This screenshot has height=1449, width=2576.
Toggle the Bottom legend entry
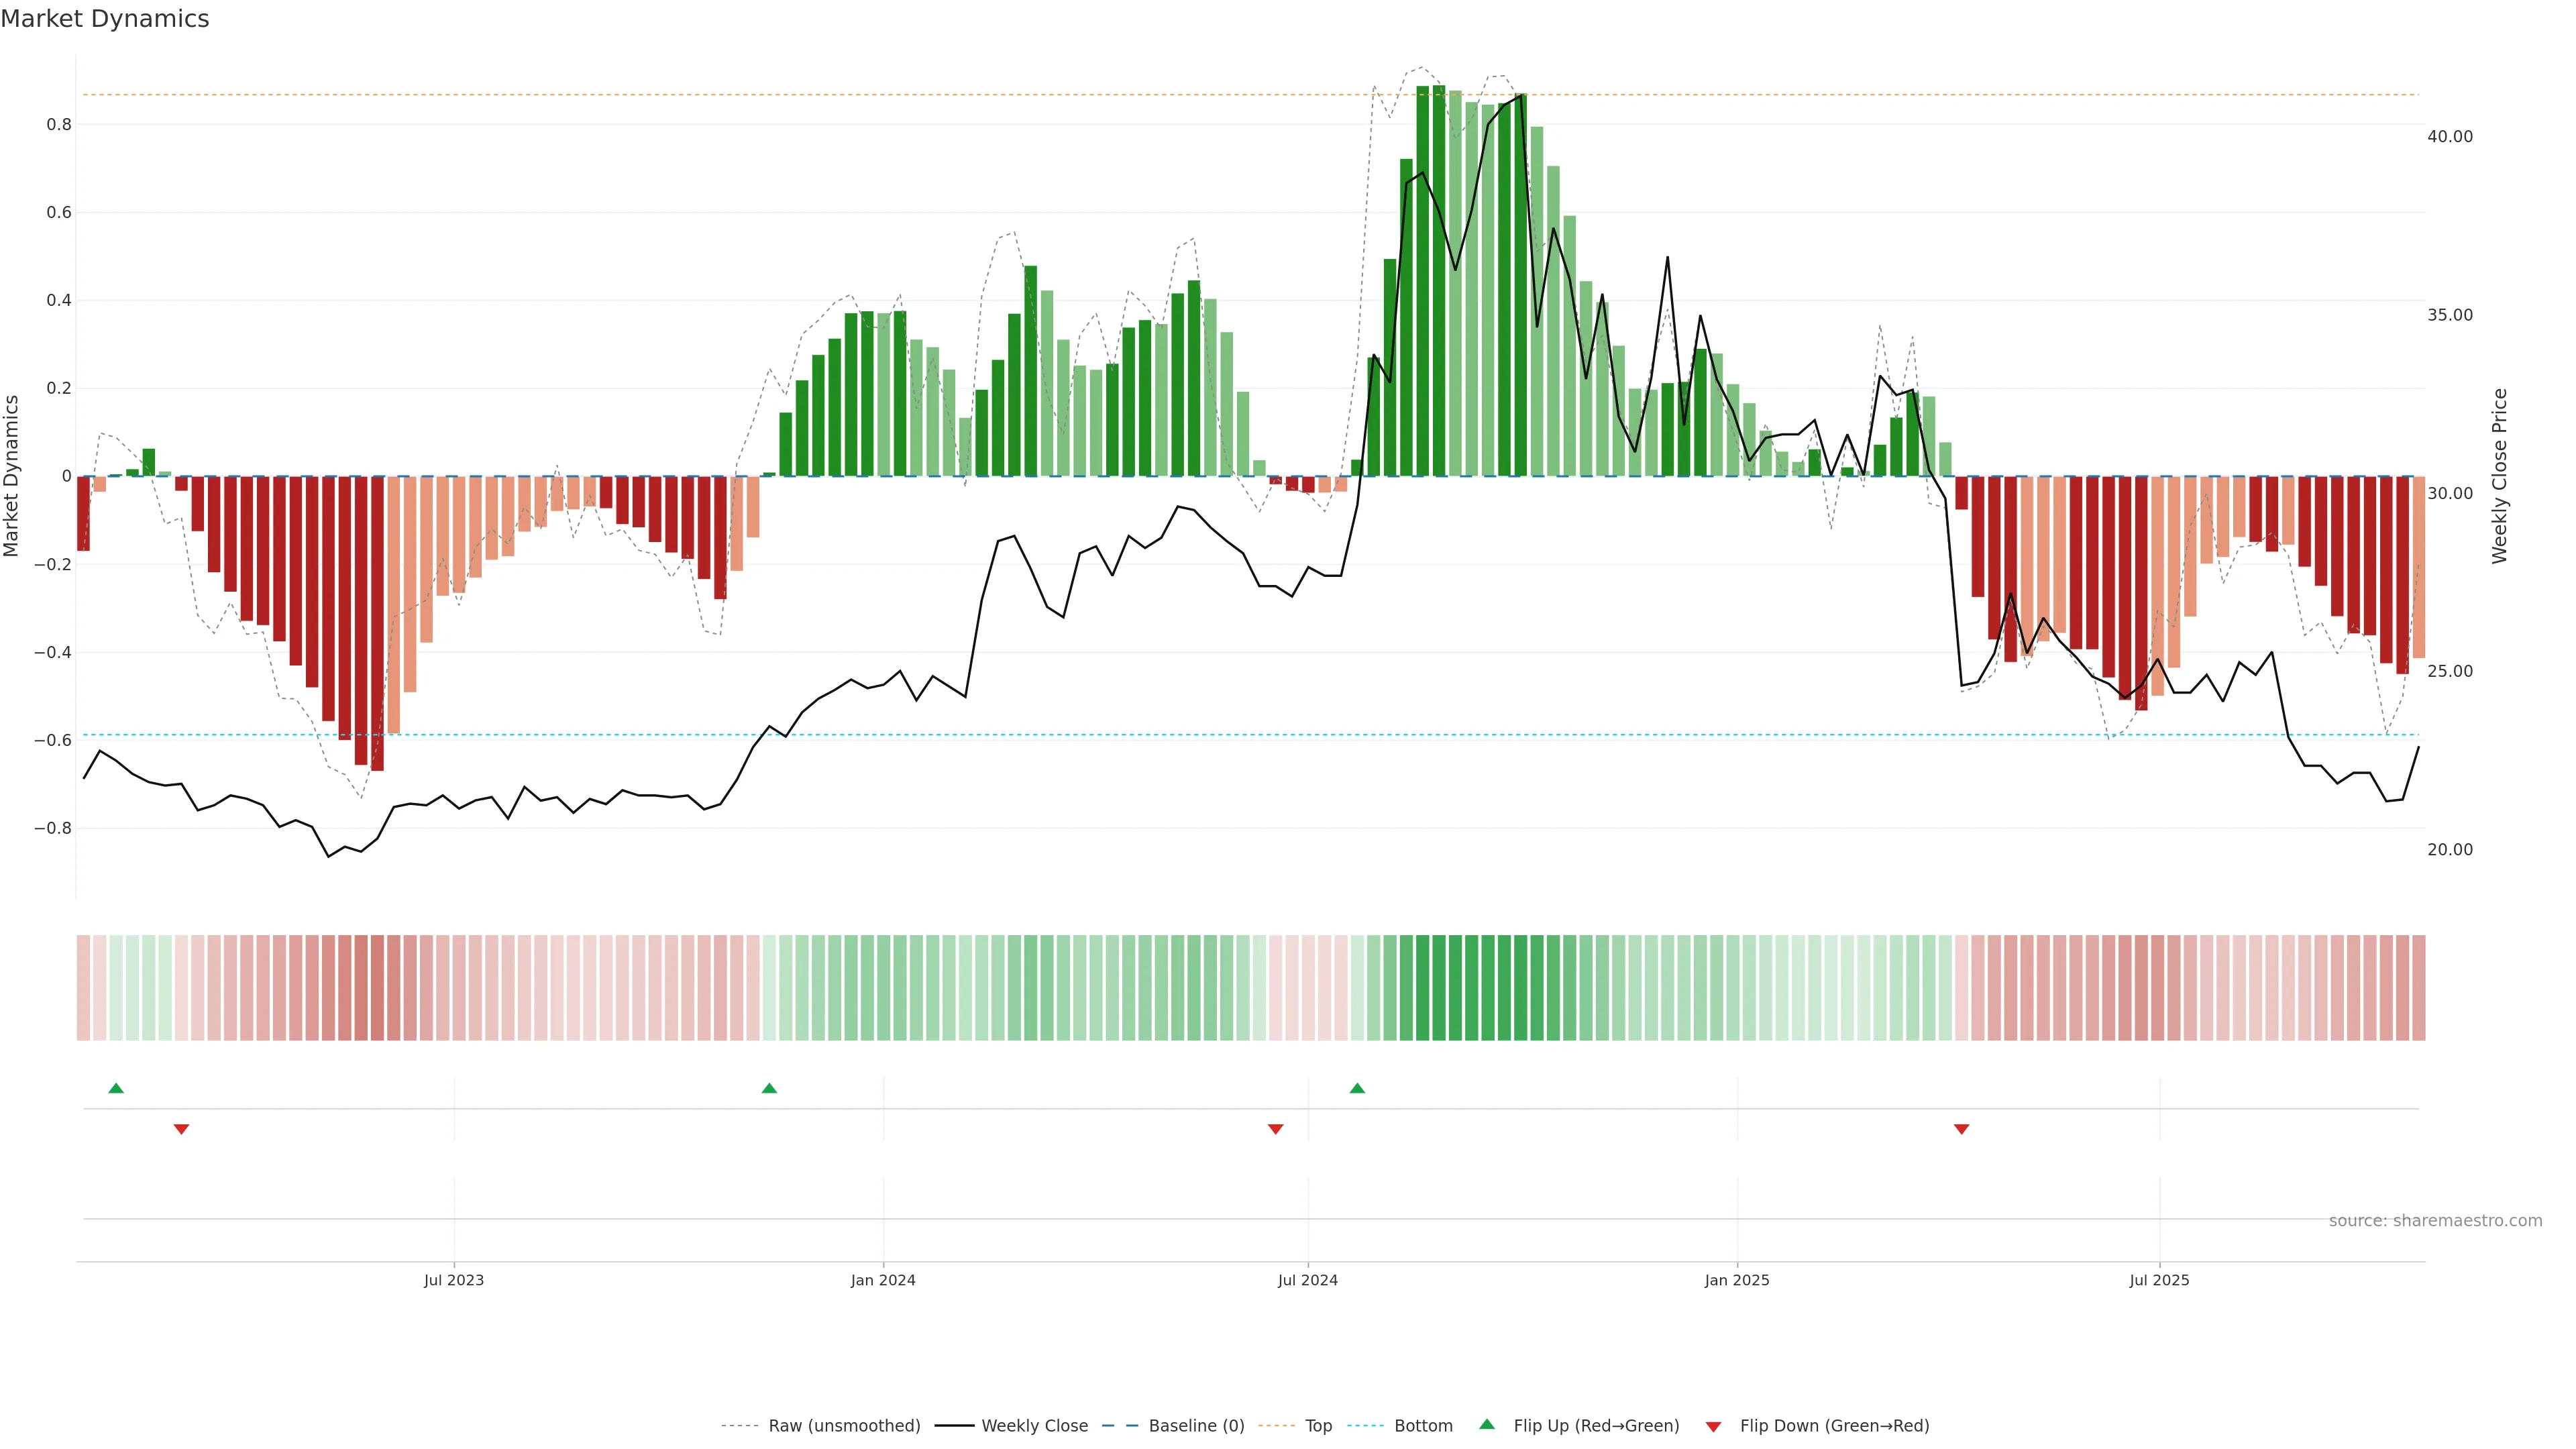[1423, 1425]
